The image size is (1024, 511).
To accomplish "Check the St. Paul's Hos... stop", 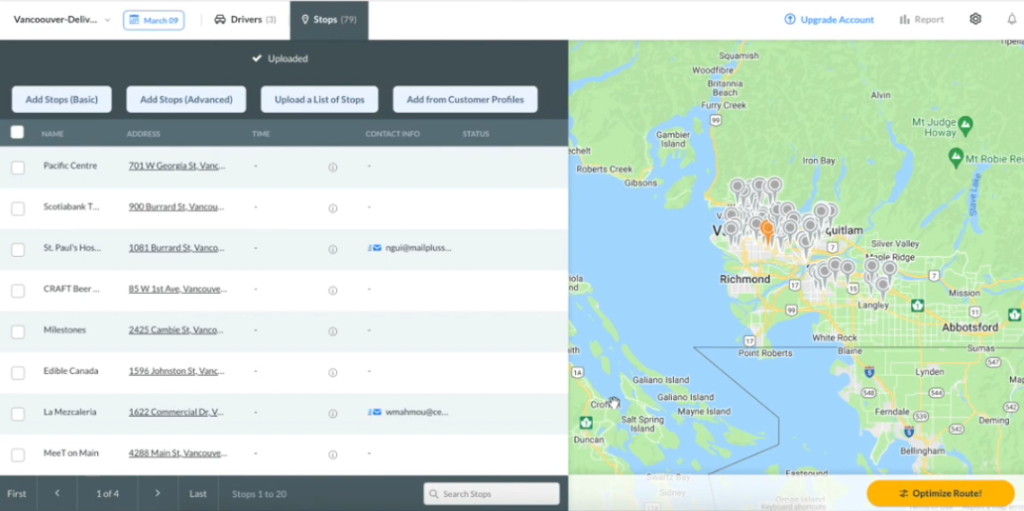I will pyautogui.click(x=18, y=250).
